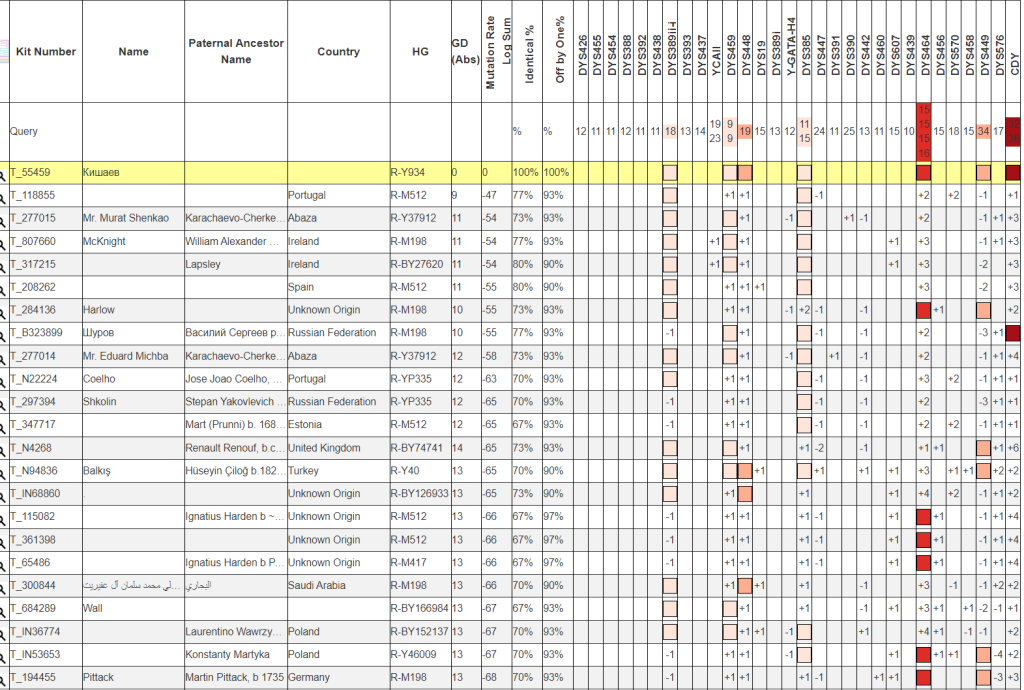Click search icon on T_194455 Pittack row
The width and height of the screenshot is (1024, 690).
[4, 678]
